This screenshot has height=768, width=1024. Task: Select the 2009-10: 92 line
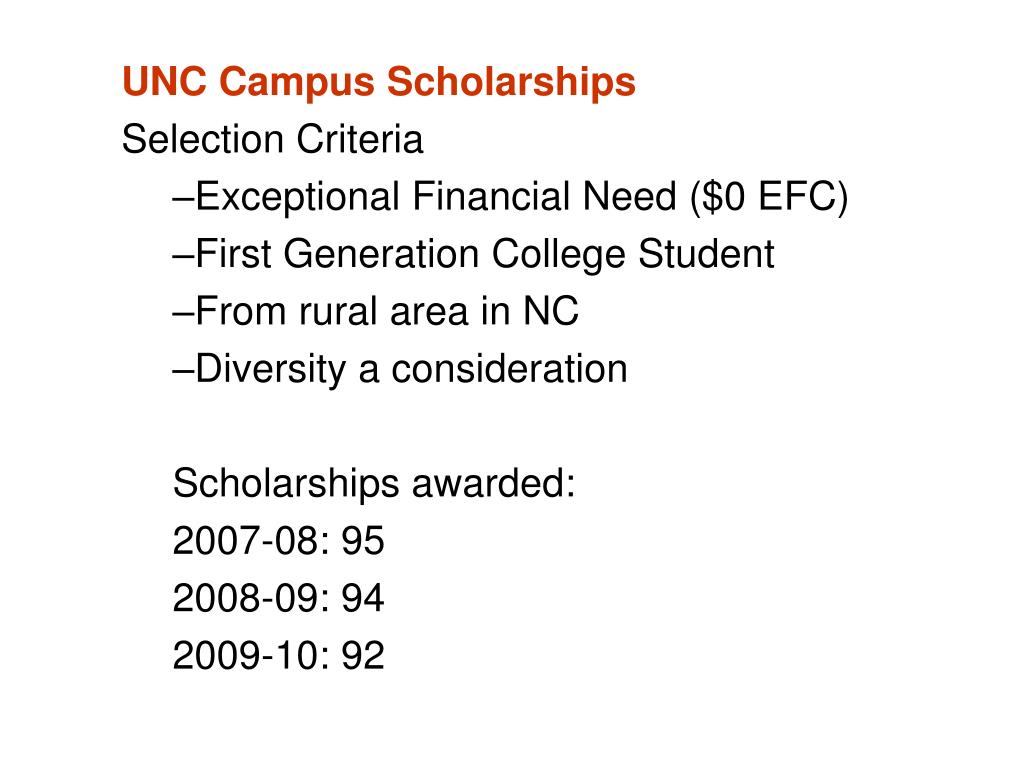279,656
